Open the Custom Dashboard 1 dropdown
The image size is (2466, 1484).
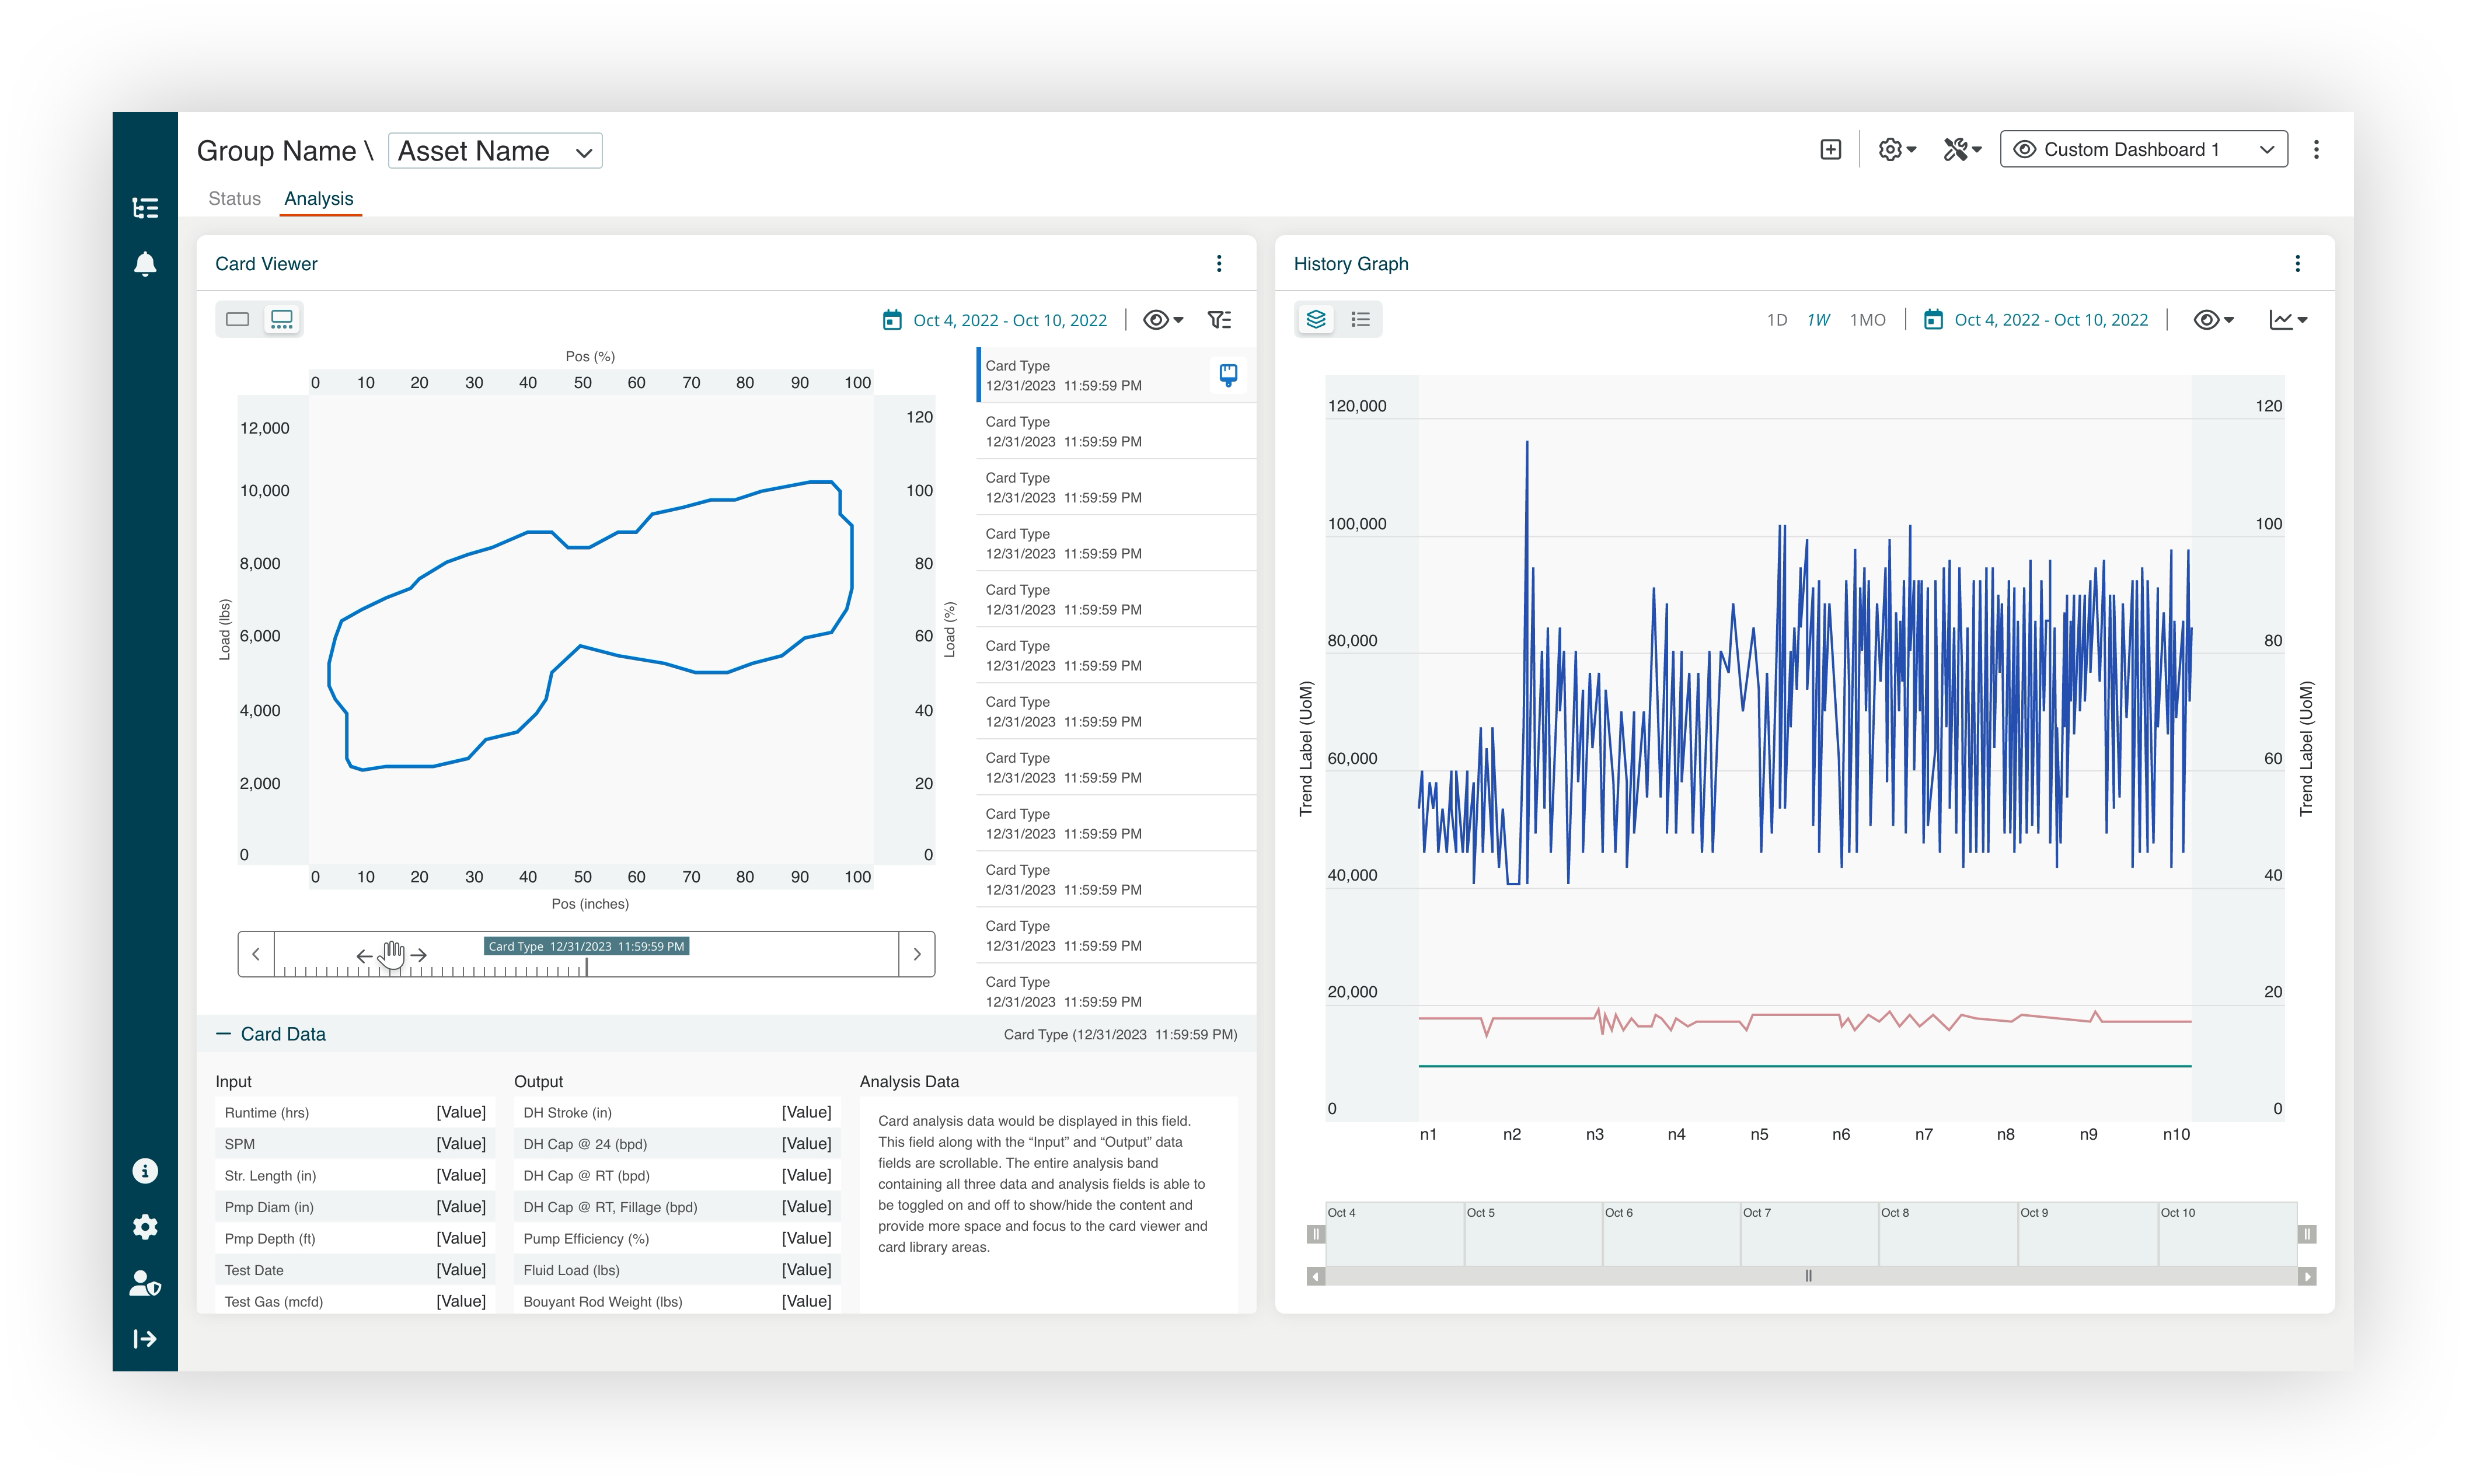(2143, 150)
